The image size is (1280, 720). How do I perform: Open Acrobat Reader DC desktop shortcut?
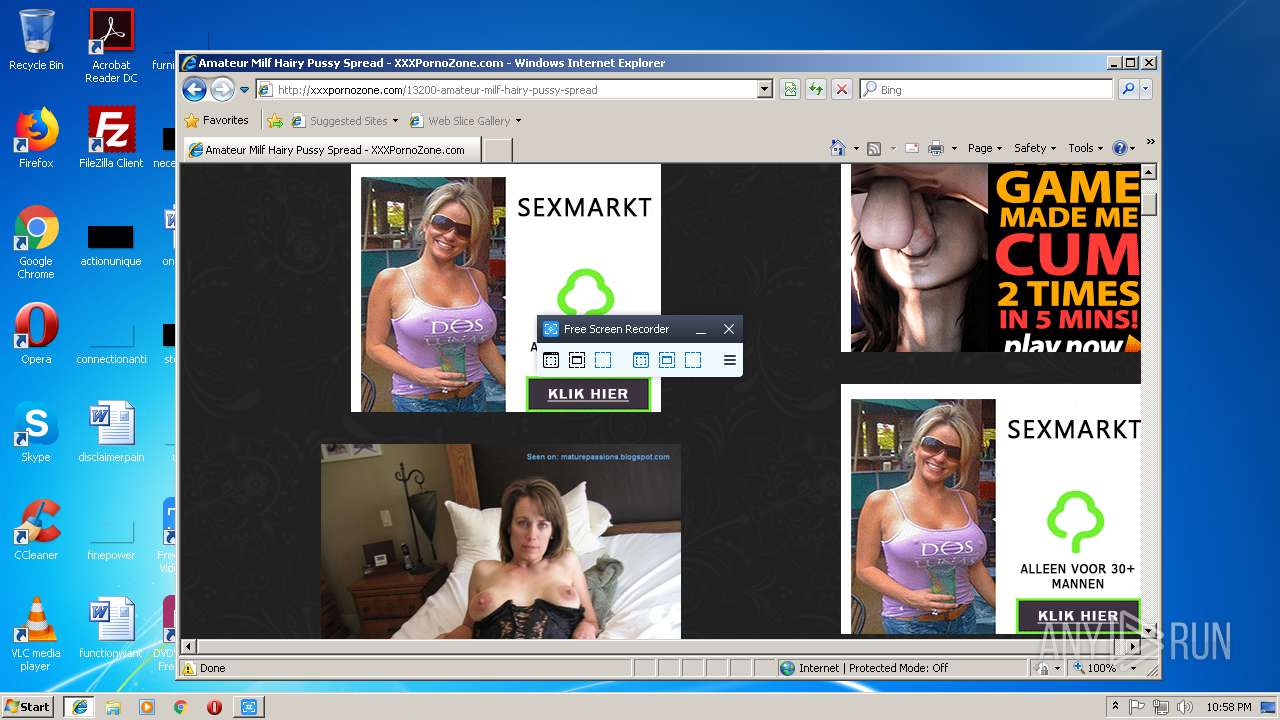pyautogui.click(x=111, y=46)
